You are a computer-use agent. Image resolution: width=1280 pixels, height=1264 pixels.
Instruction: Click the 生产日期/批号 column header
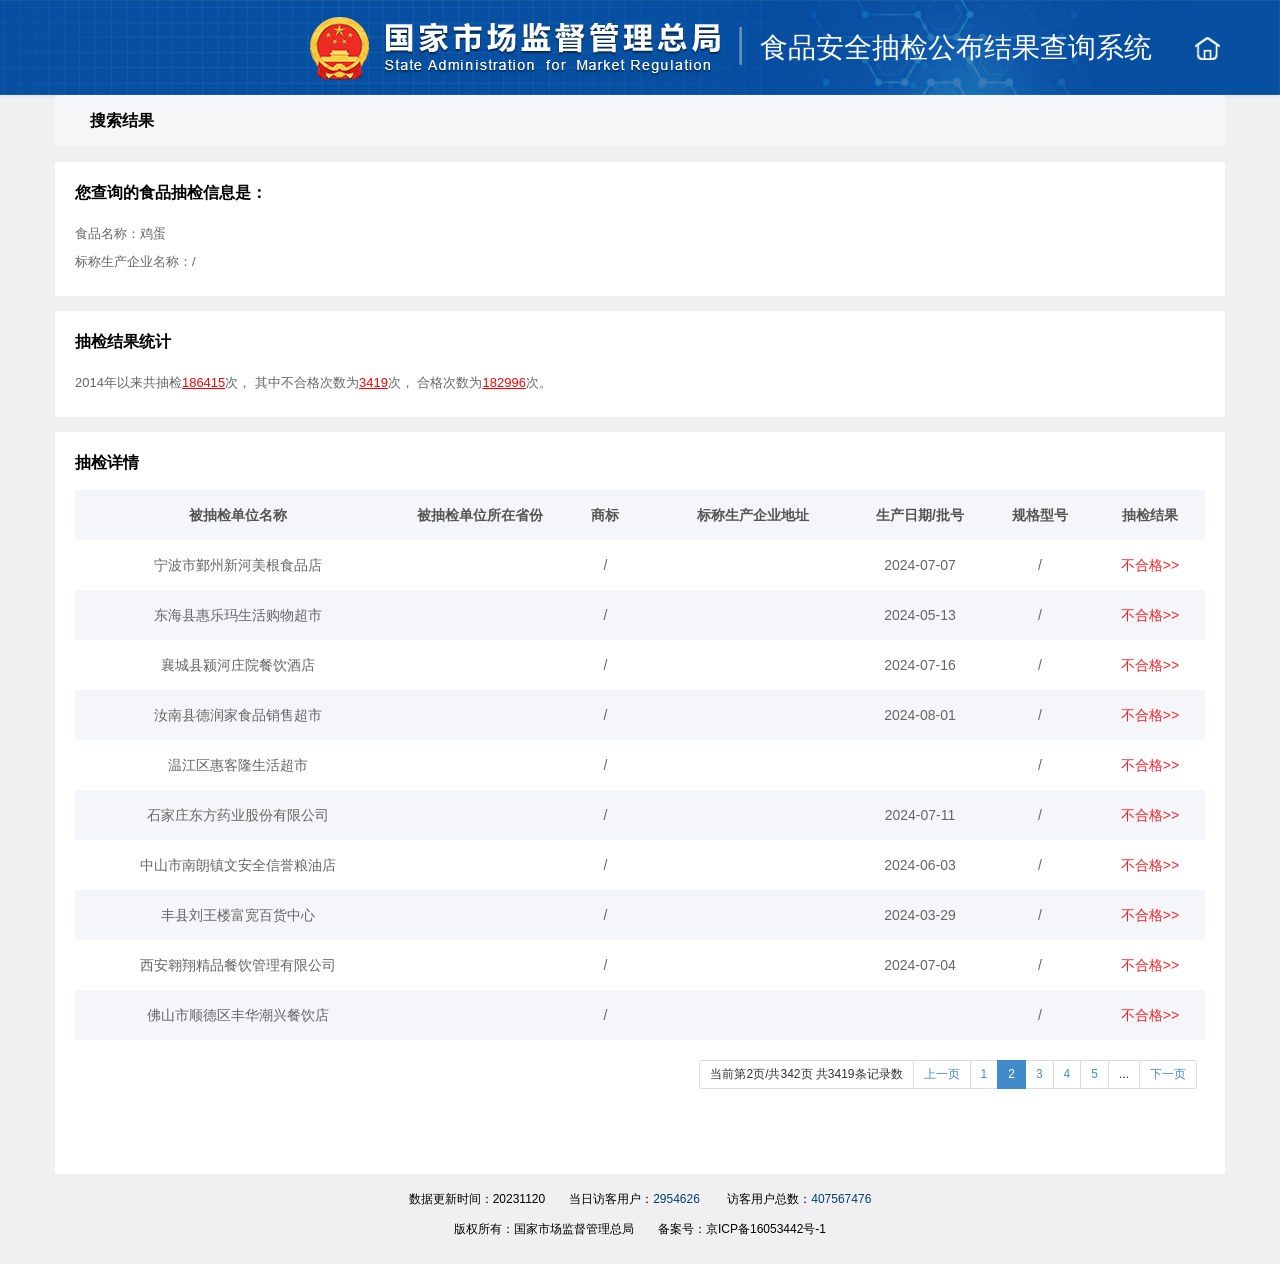coord(919,516)
